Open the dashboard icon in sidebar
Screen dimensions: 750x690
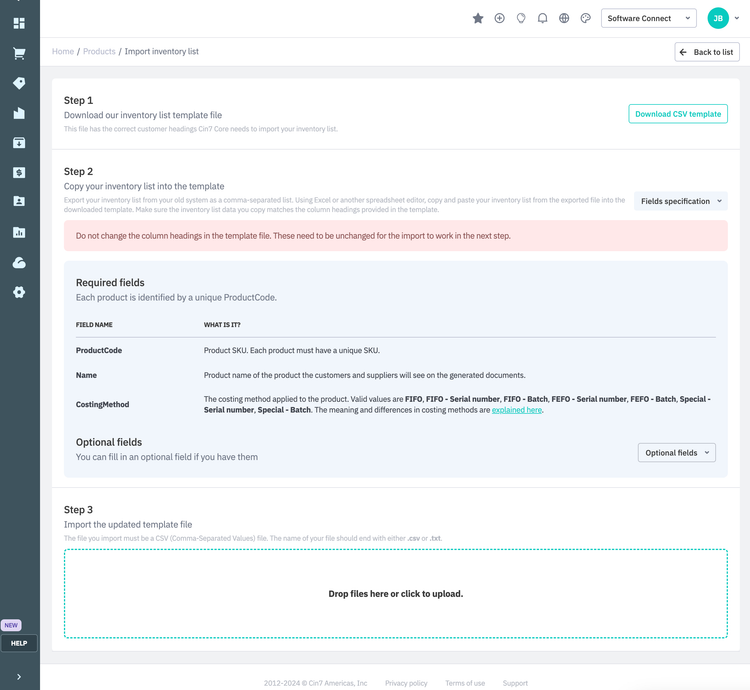pos(19,23)
